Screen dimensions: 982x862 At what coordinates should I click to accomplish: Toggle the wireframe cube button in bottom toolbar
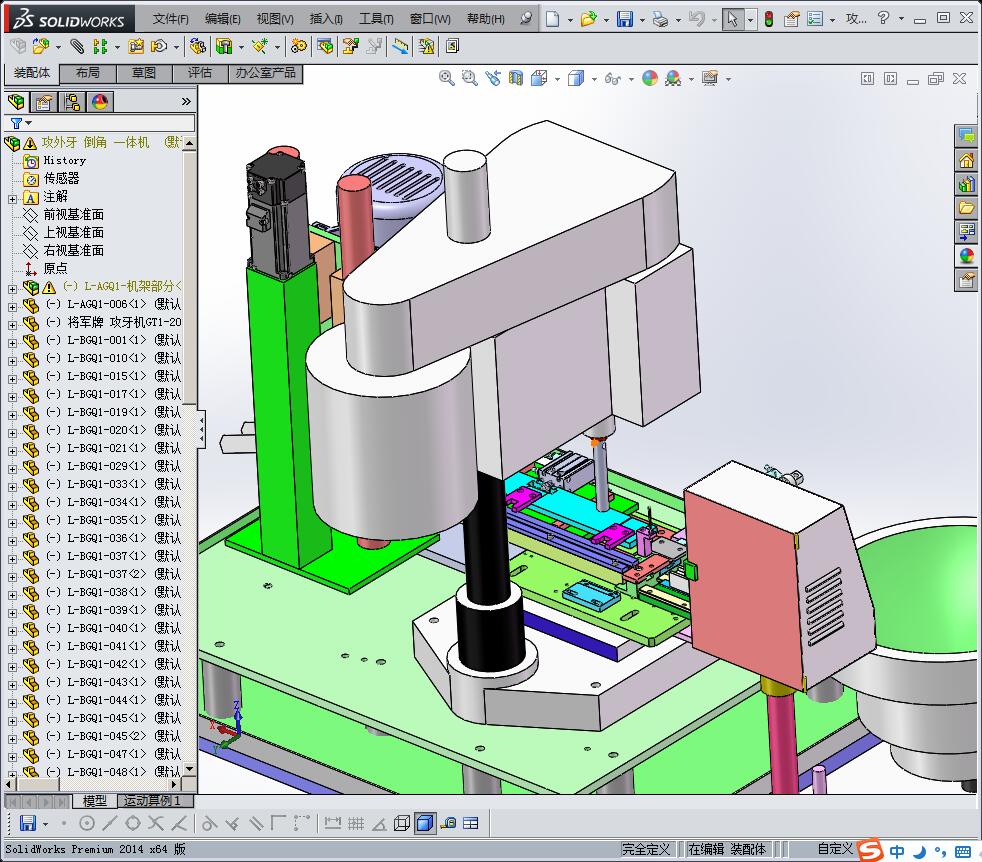(402, 823)
